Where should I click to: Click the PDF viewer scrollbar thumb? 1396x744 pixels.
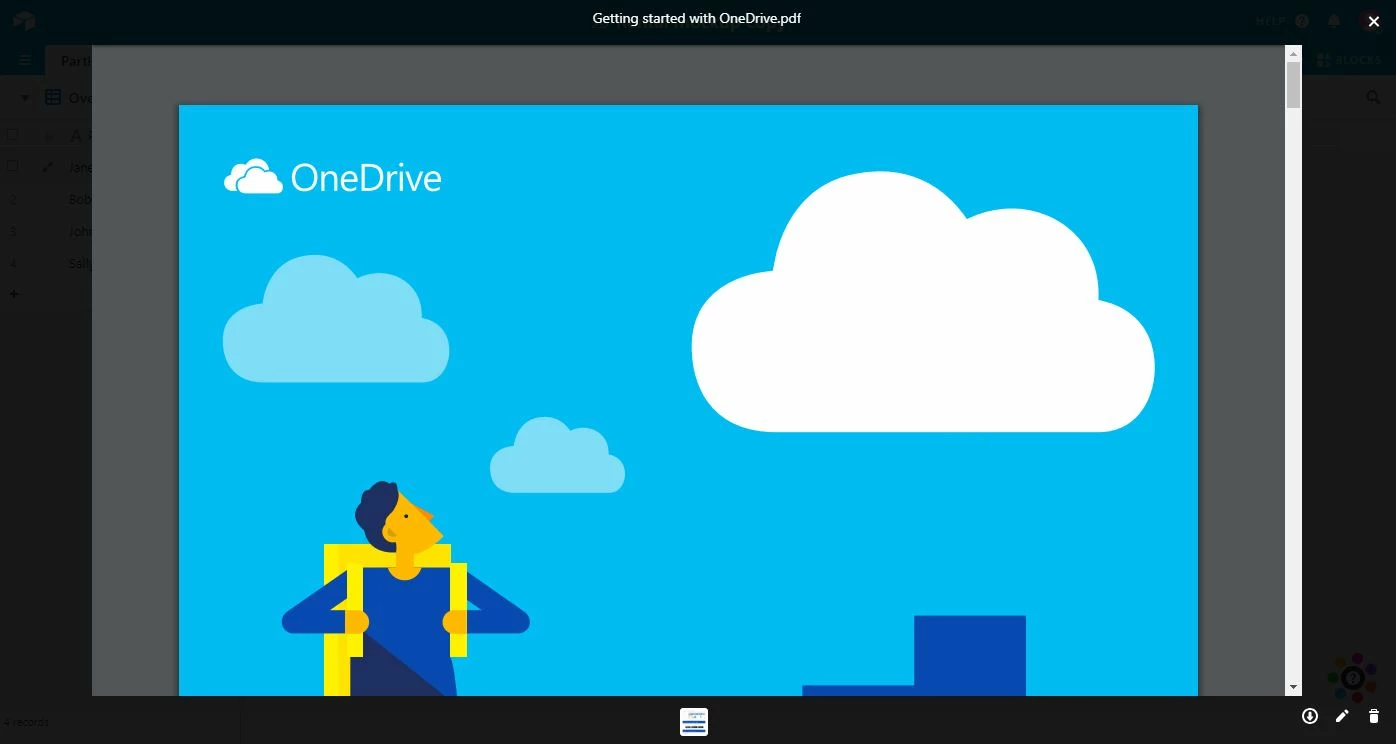[x=1293, y=85]
